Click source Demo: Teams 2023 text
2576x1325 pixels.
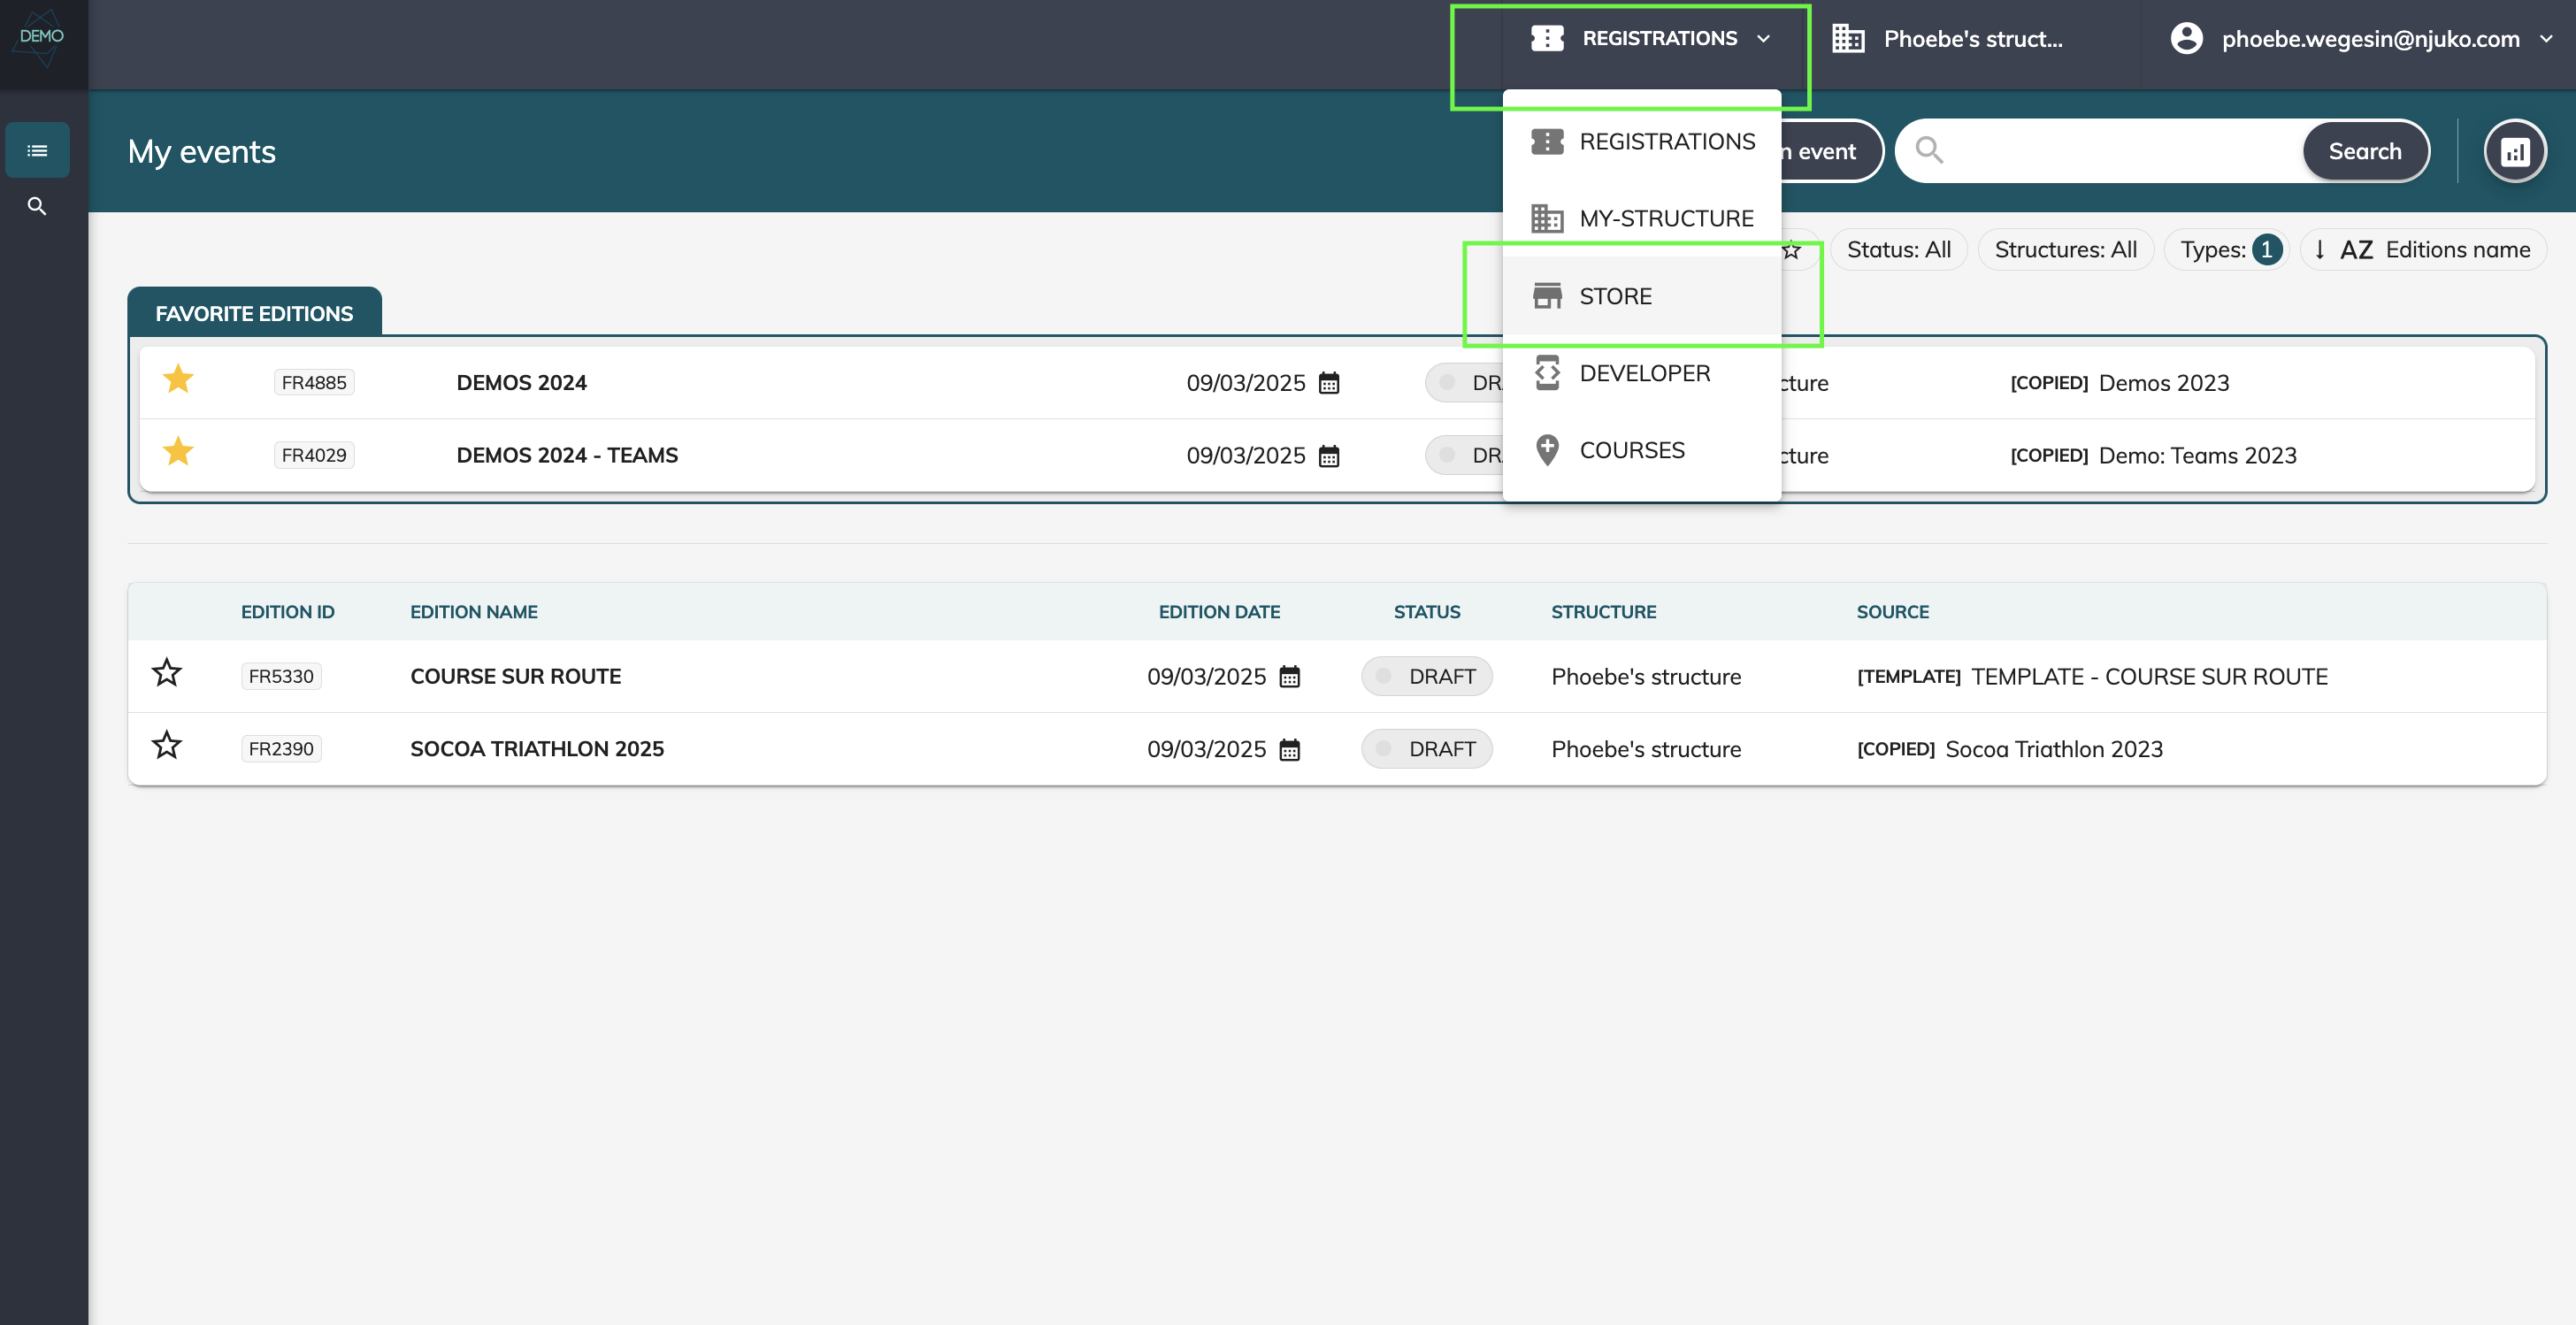click(x=2198, y=456)
